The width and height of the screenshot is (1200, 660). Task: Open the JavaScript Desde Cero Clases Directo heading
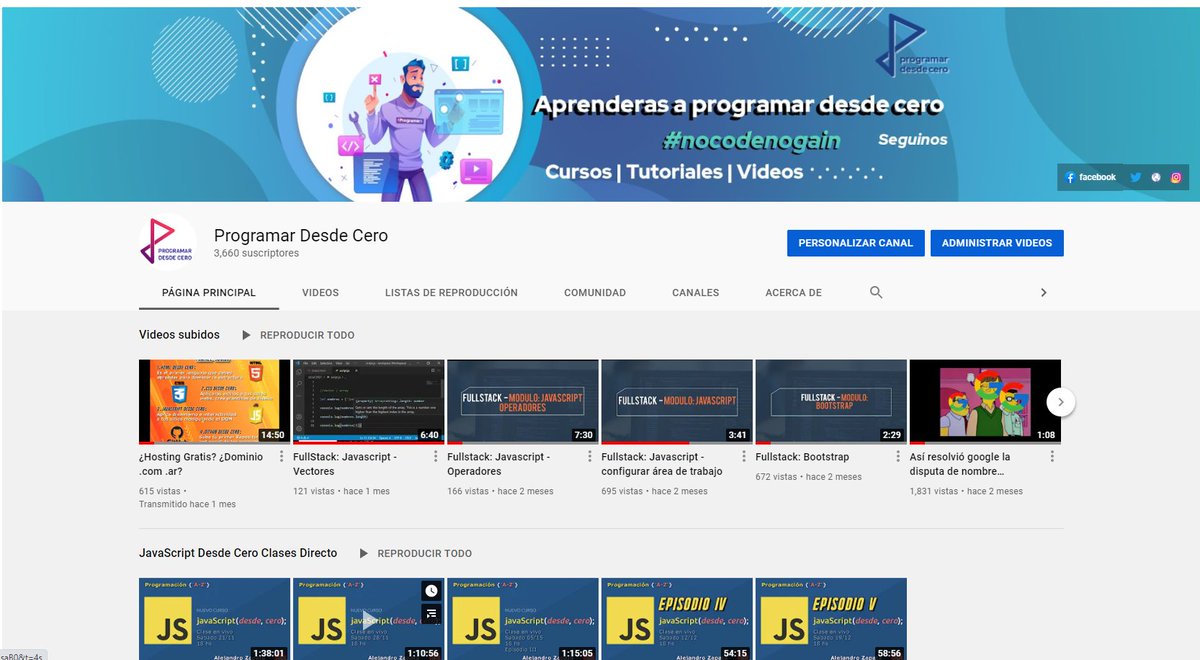(x=238, y=553)
